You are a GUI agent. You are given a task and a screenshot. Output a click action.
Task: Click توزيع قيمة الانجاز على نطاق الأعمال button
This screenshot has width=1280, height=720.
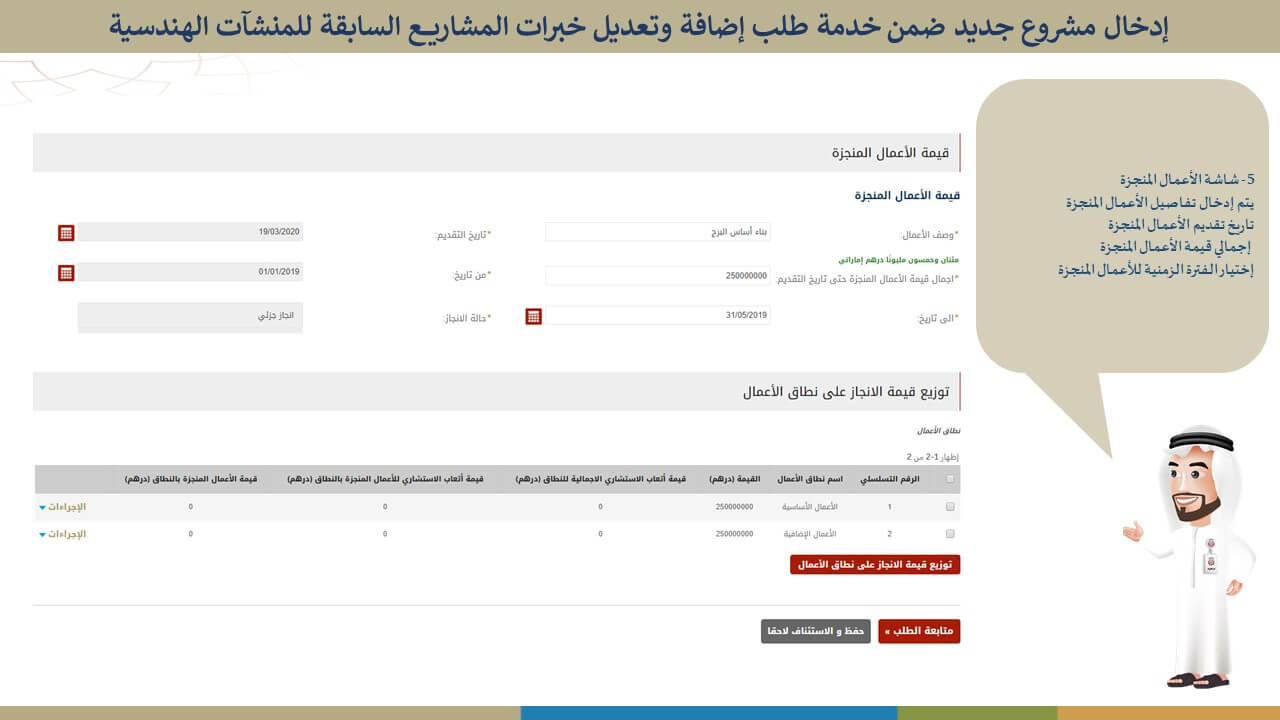(x=874, y=565)
